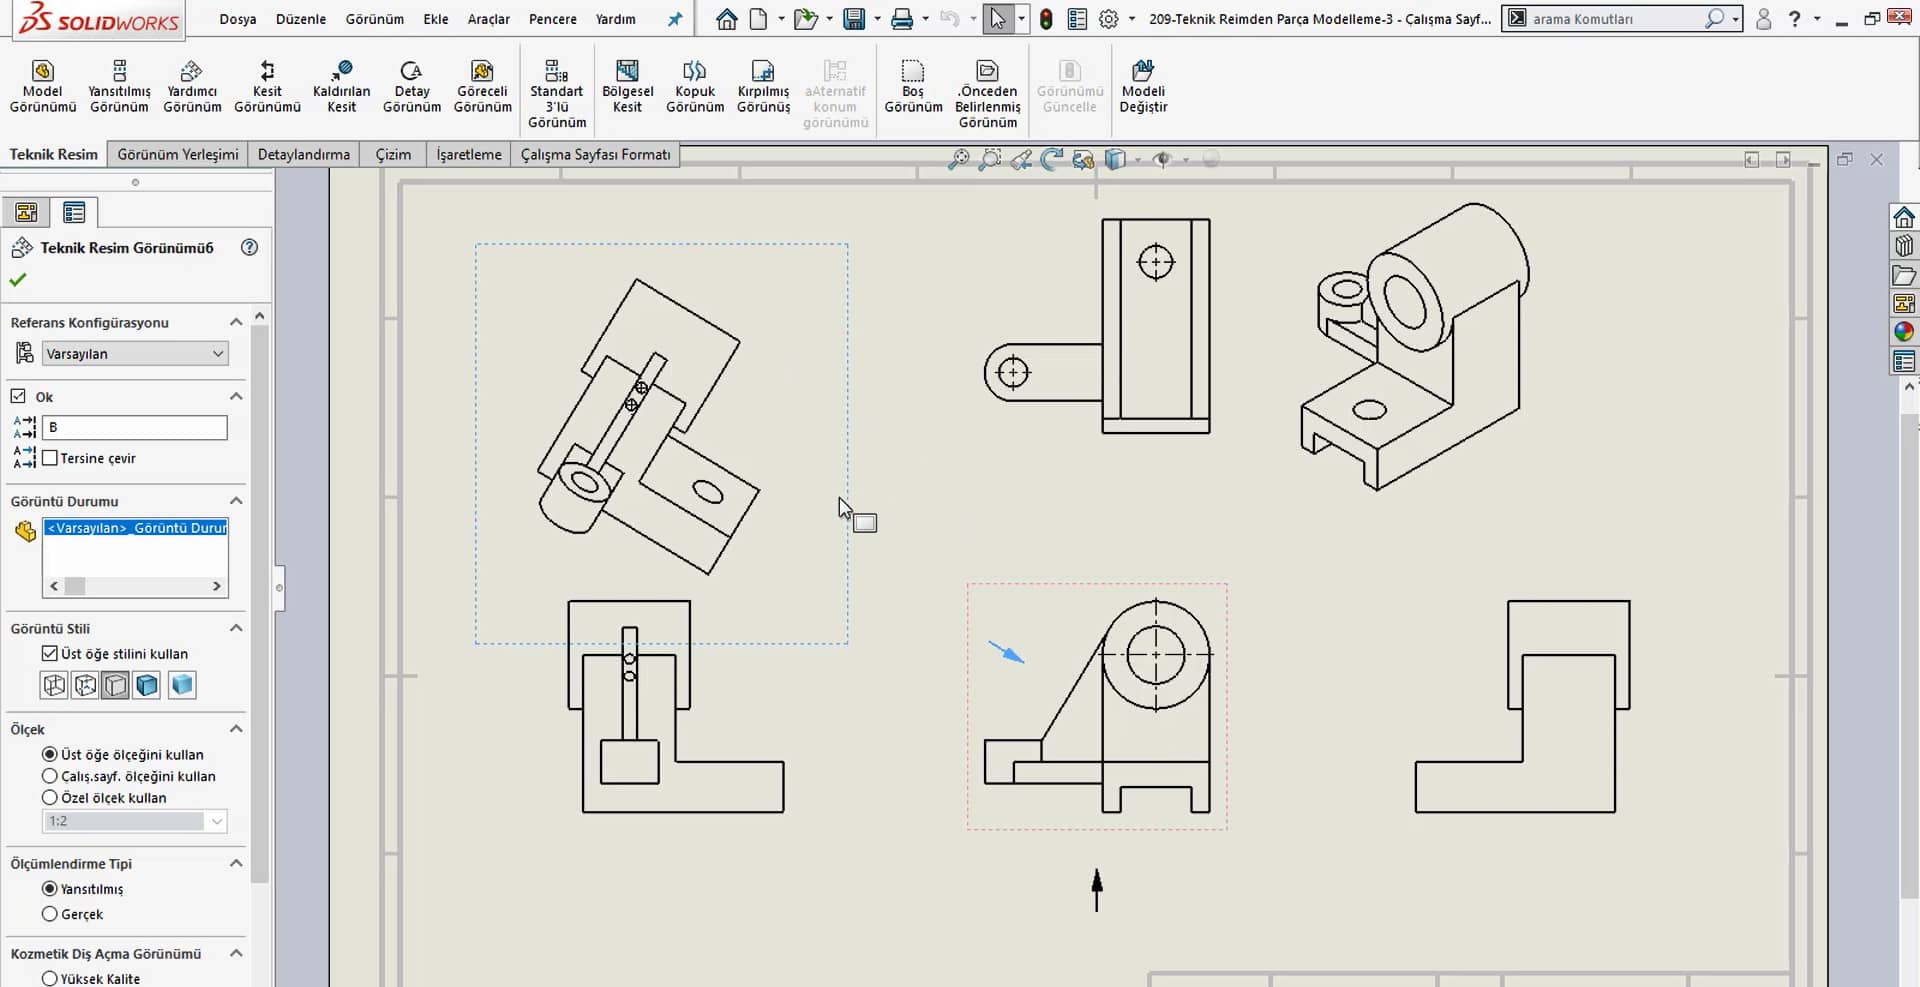Viewport: 1920px width, 987px height.
Task: Collapse the Ölçek section chevron
Action: click(x=236, y=729)
